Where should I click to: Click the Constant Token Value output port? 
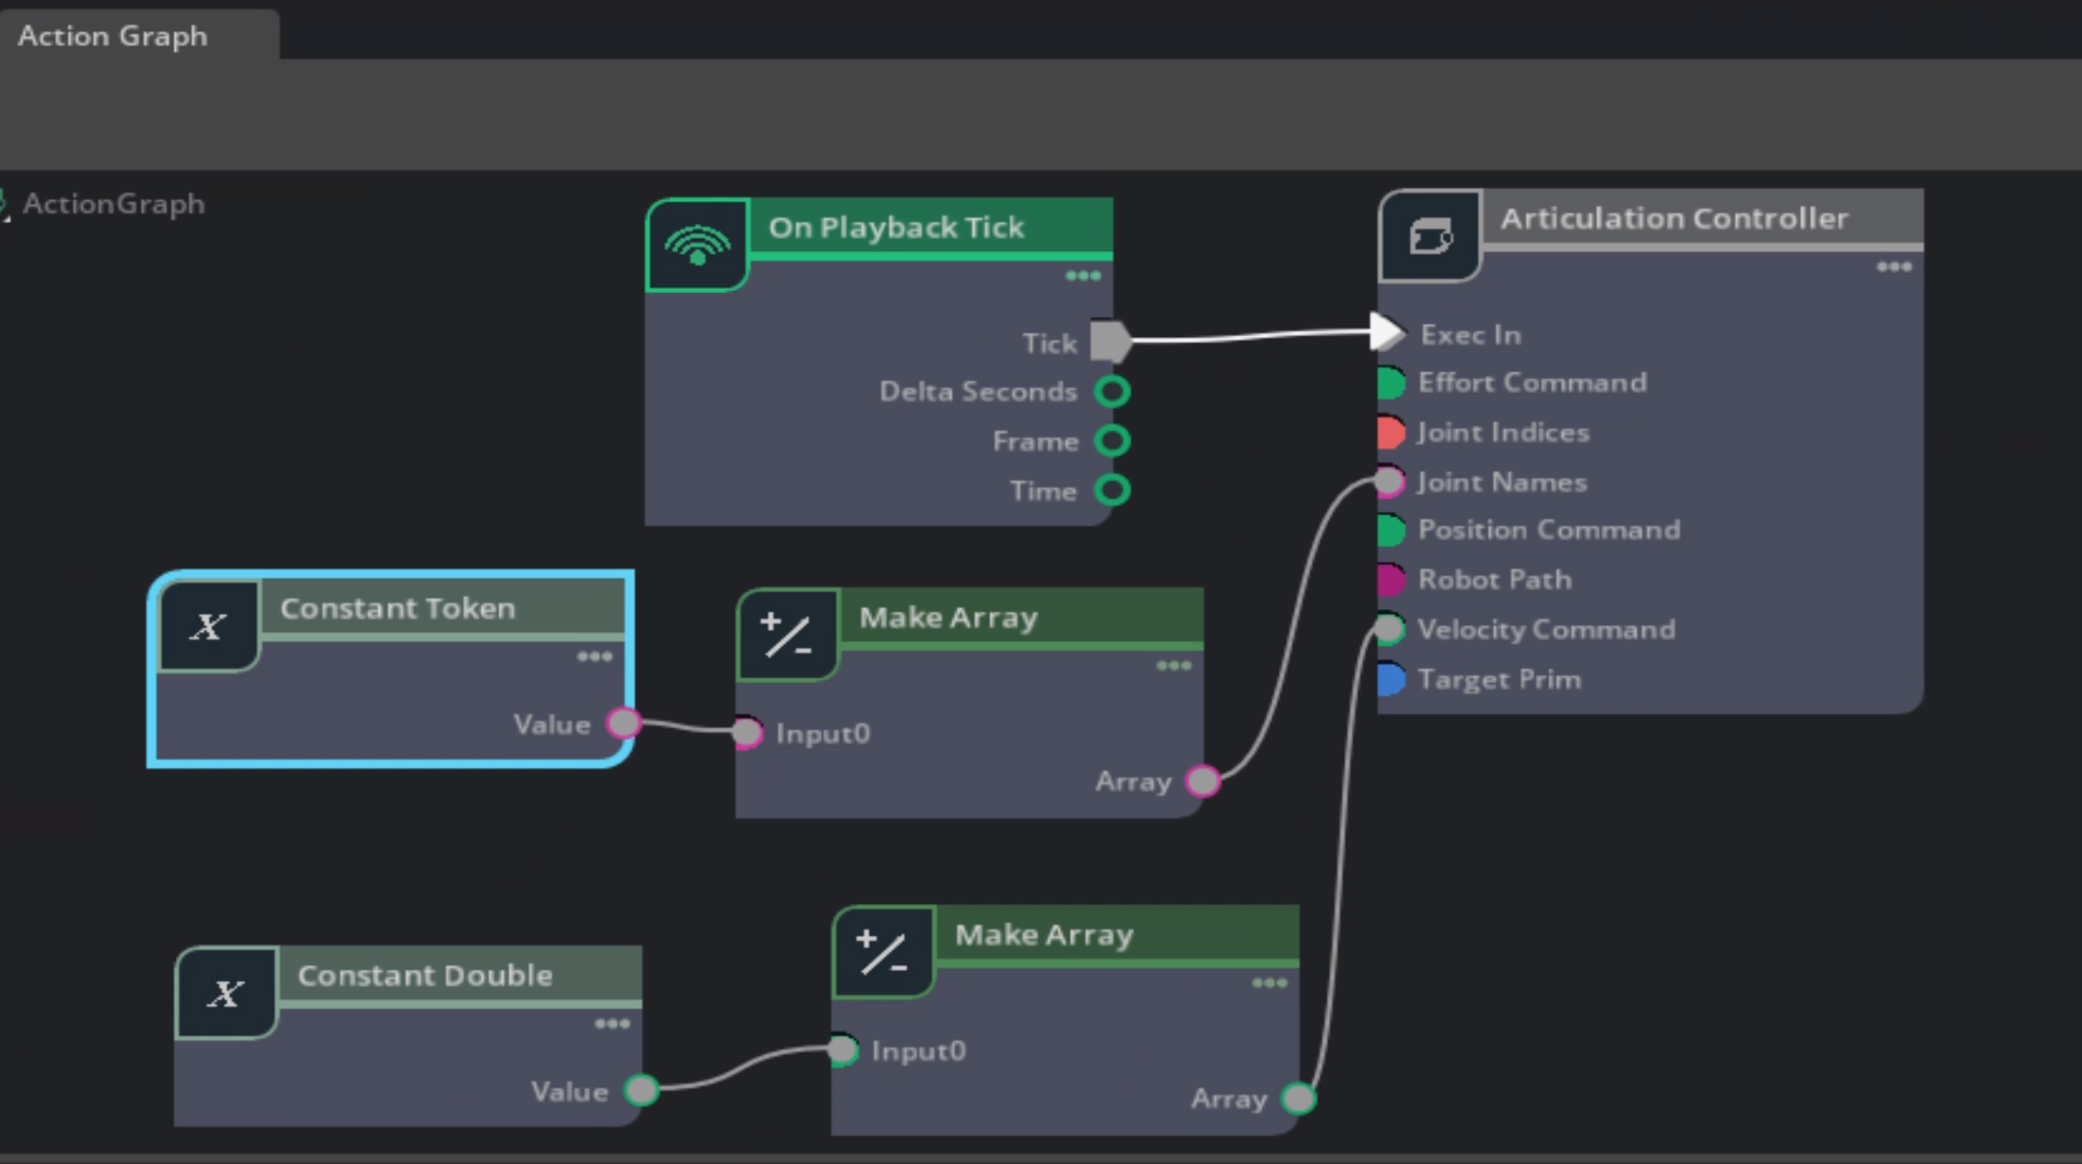click(624, 723)
